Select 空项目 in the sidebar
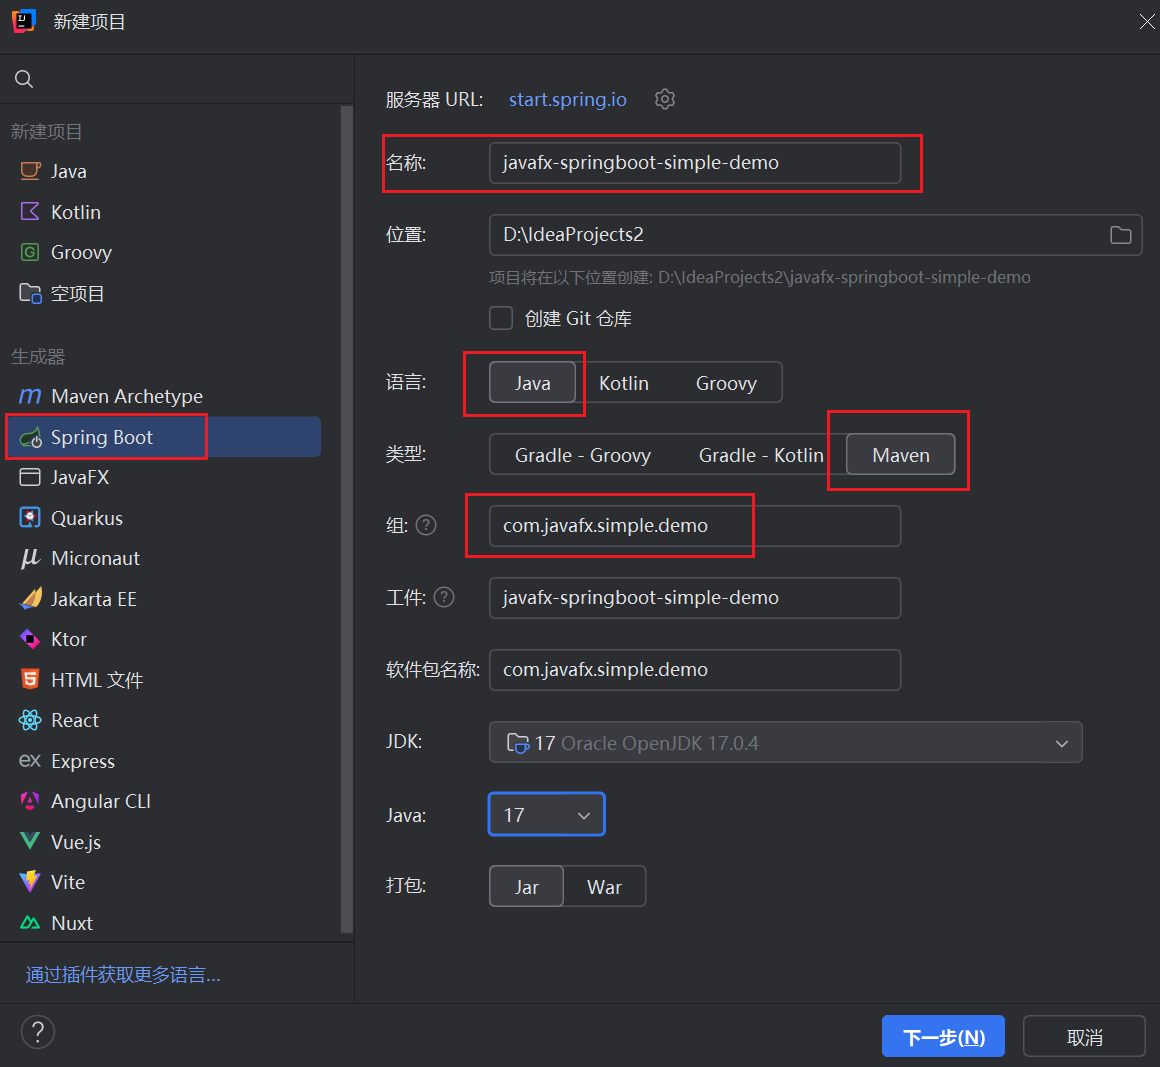 tap(79, 292)
